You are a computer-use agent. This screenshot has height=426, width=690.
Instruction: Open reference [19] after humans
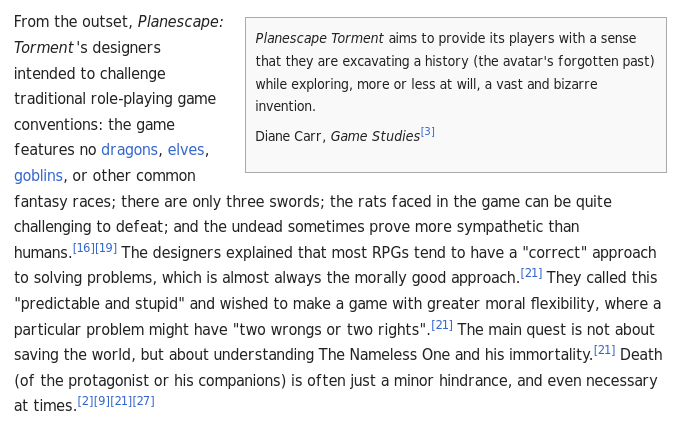[106, 248]
